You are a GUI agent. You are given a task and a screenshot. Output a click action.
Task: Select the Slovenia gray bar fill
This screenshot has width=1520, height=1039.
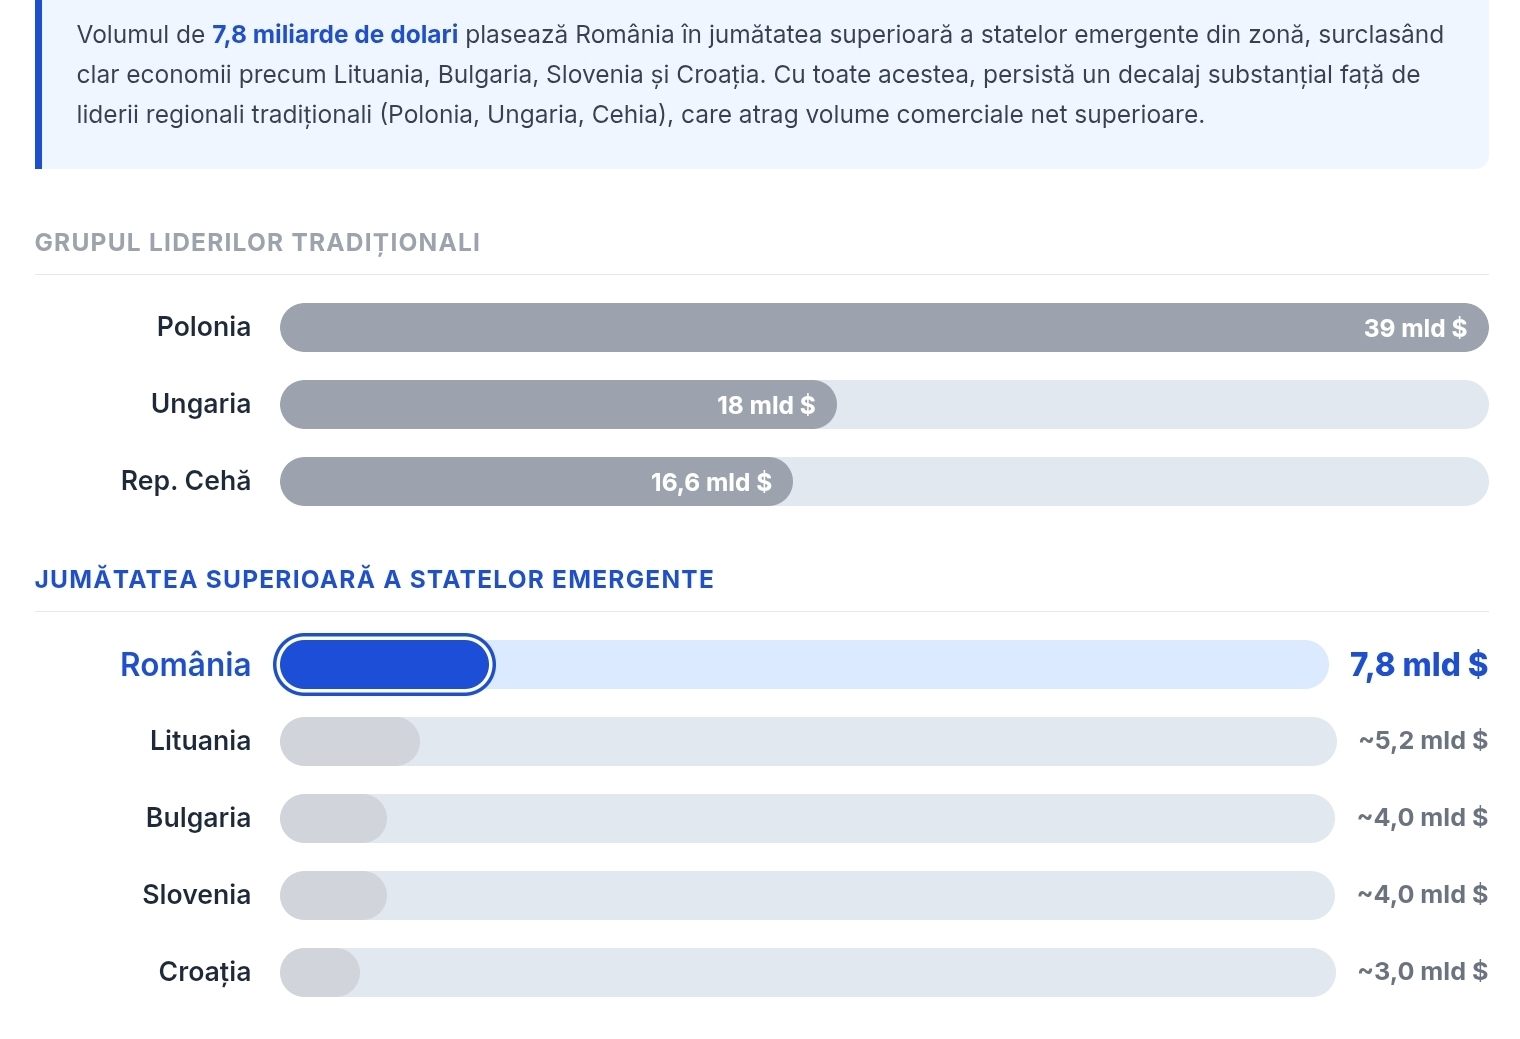(333, 896)
